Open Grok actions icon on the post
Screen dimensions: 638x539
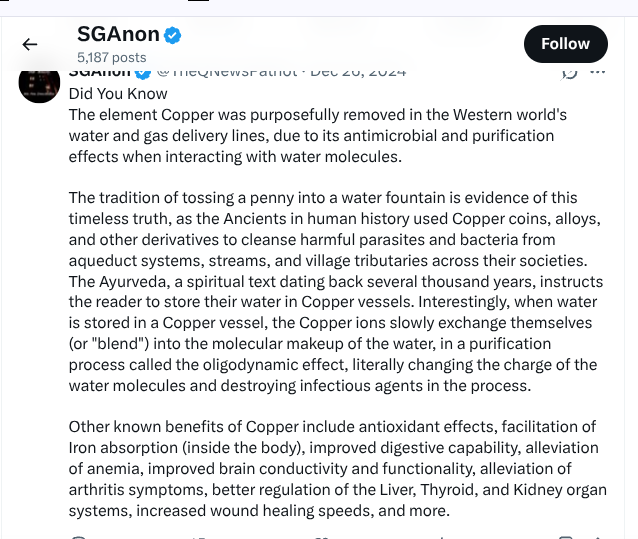point(570,72)
